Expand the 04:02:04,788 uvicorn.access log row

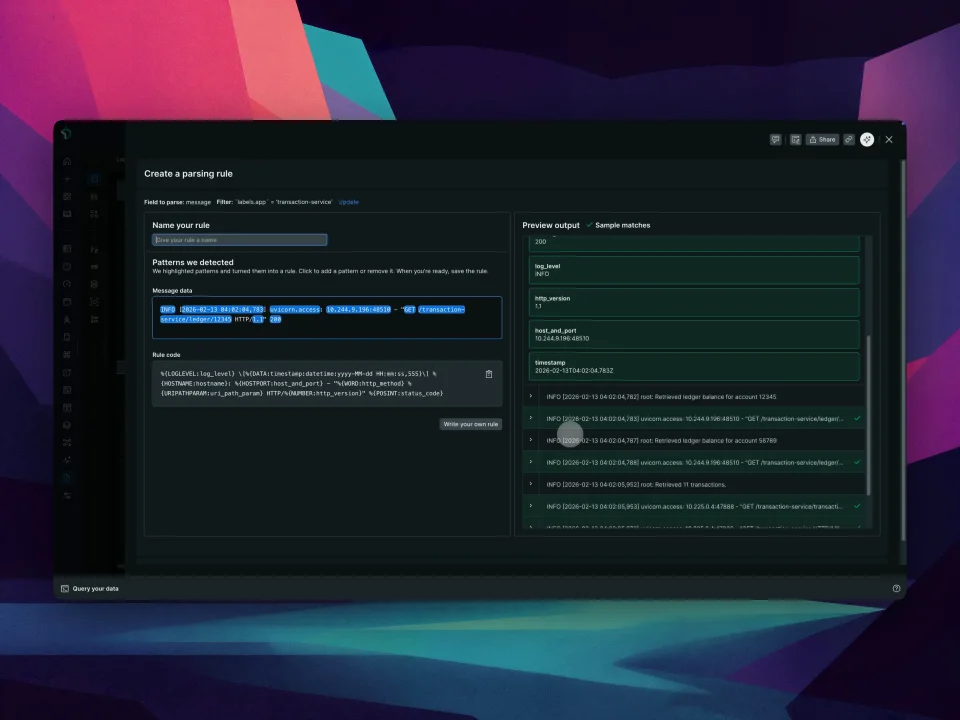click(531, 462)
